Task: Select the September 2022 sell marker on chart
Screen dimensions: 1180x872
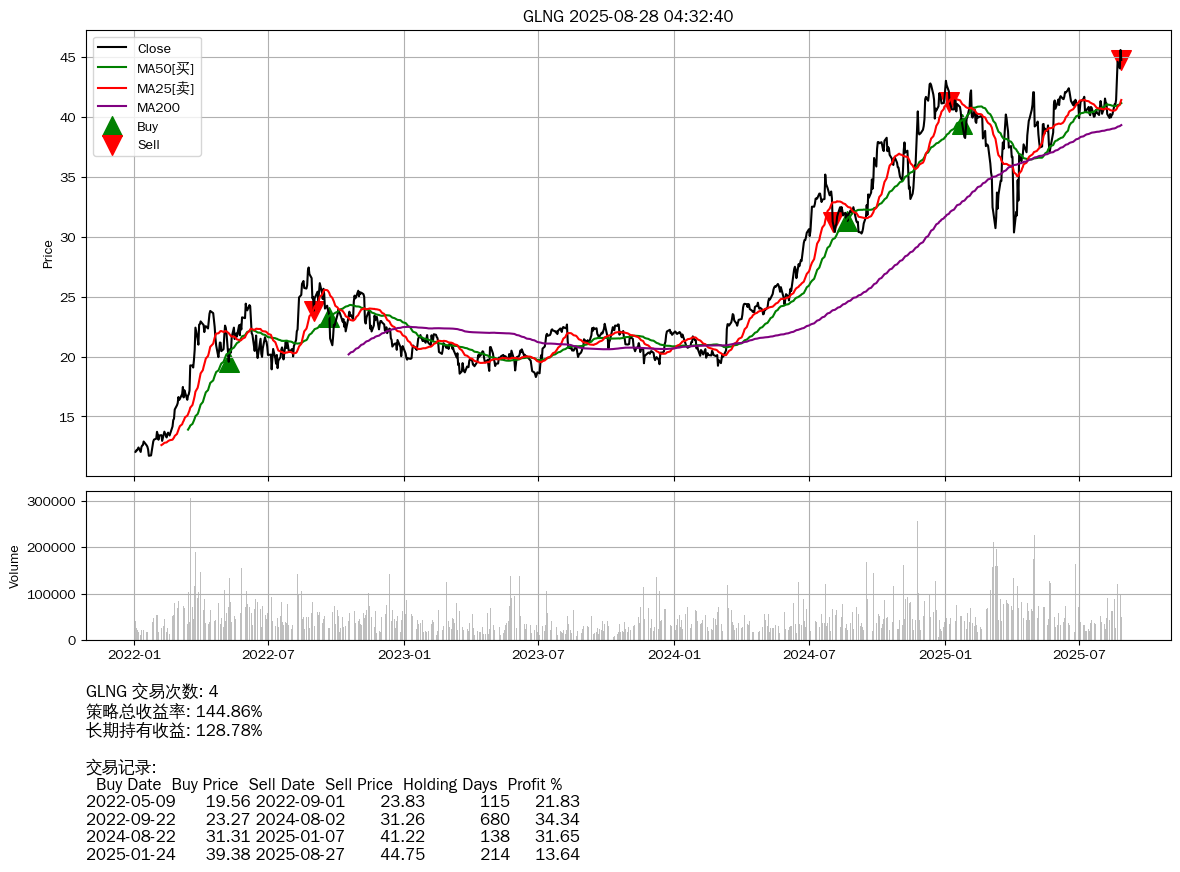Action: (314, 311)
